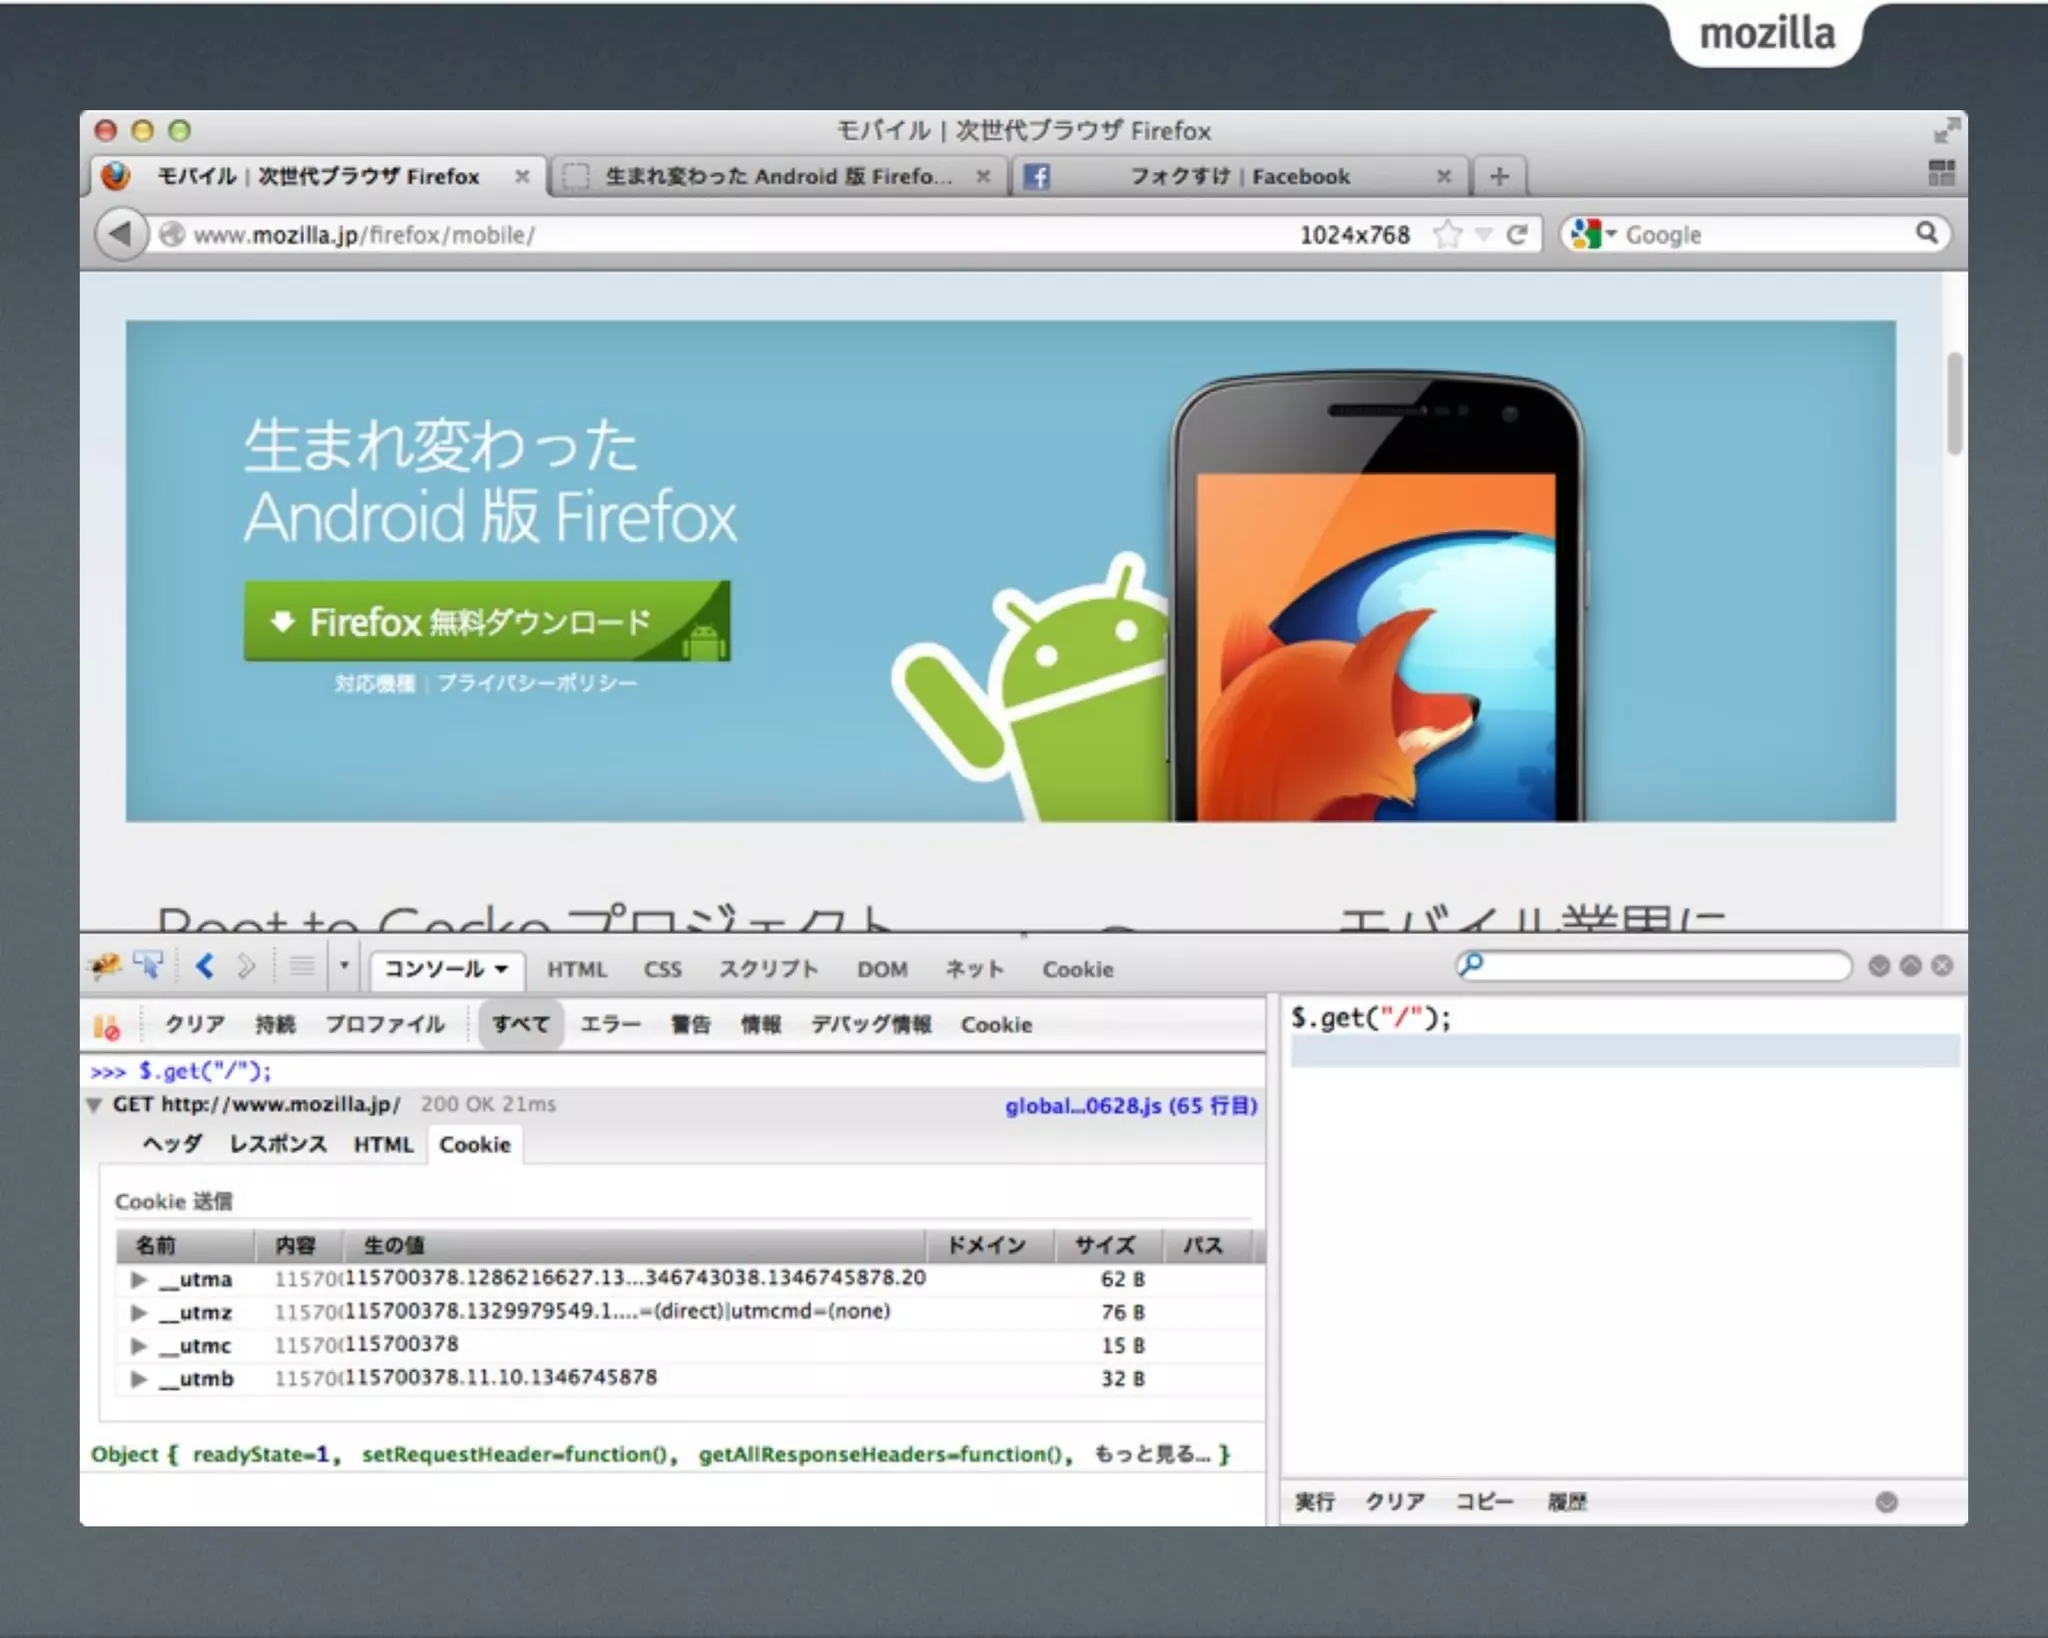The height and width of the screenshot is (1638, 2048).
Task: Open a new tab with the plus button
Action: (1498, 177)
